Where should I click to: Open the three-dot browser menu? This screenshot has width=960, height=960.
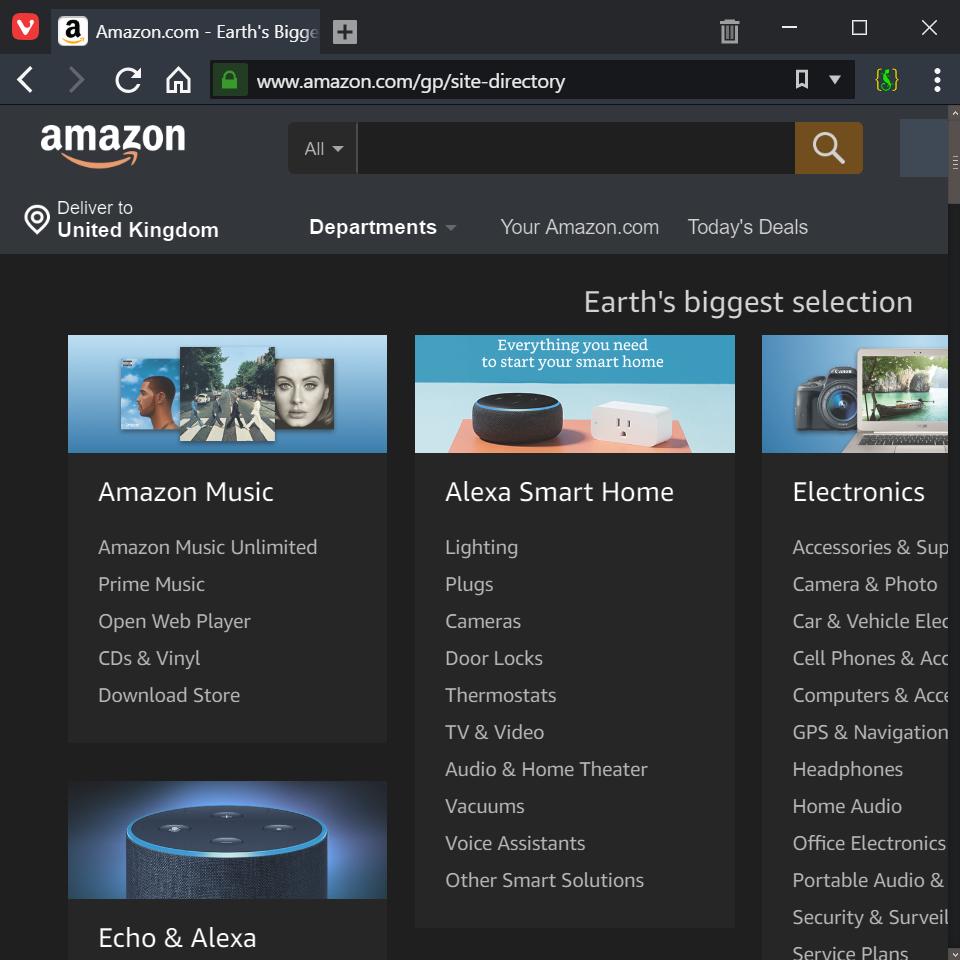(x=937, y=80)
